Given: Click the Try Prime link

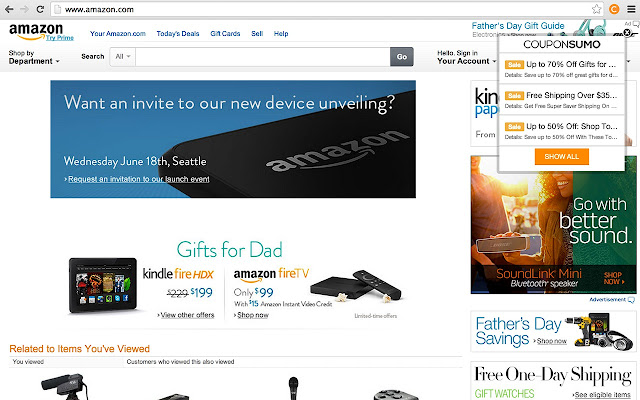Looking at the screenshot, I should [x=60, y=38].
